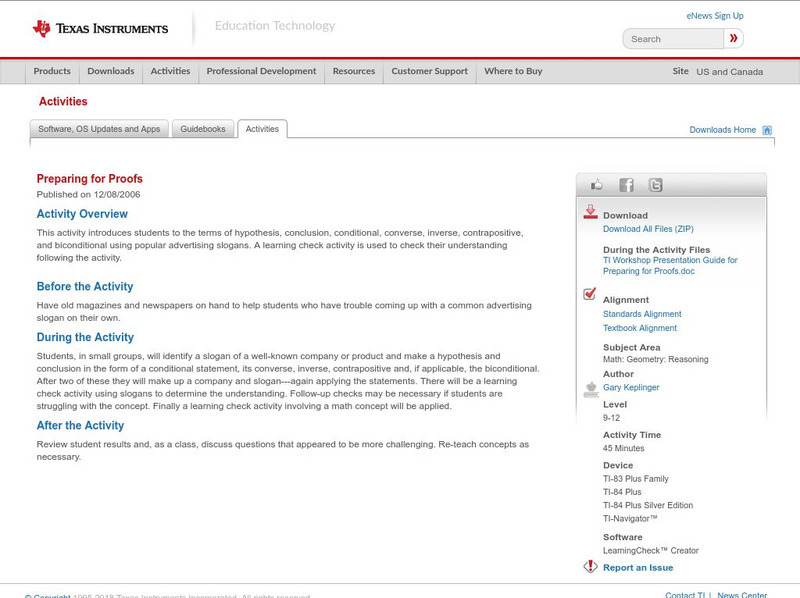Open the Downloads menu
The width and height of the screenshot is (800, 598).
pyautogui.click(x=111, y=71)
